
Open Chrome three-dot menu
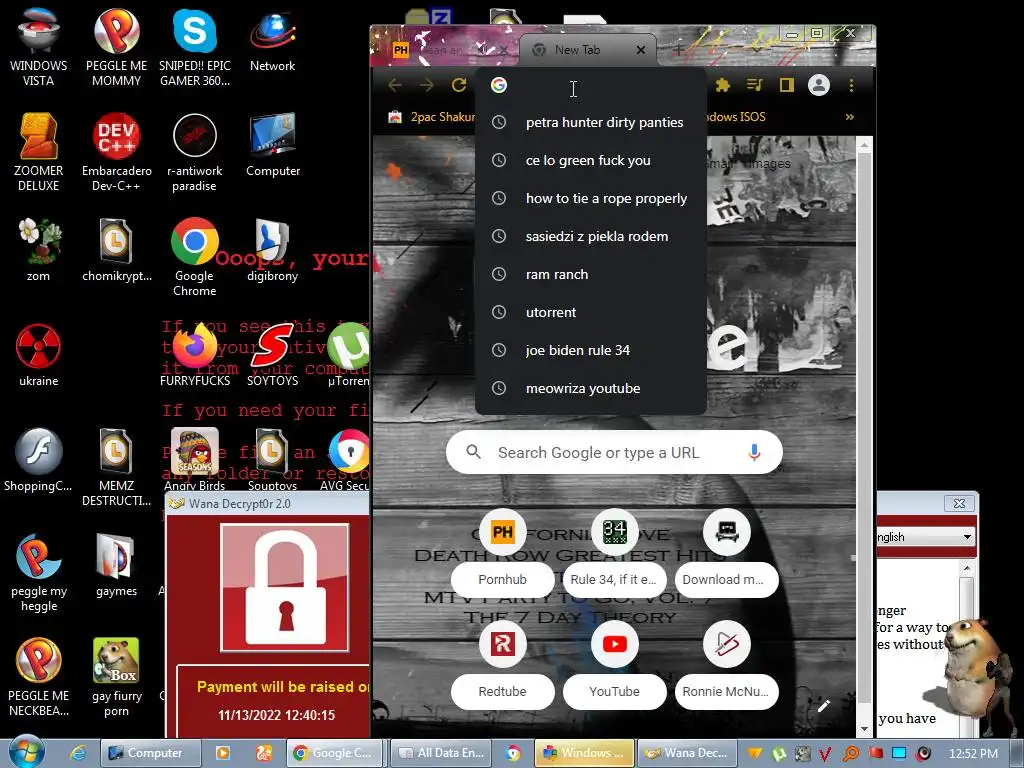point(851,85)
